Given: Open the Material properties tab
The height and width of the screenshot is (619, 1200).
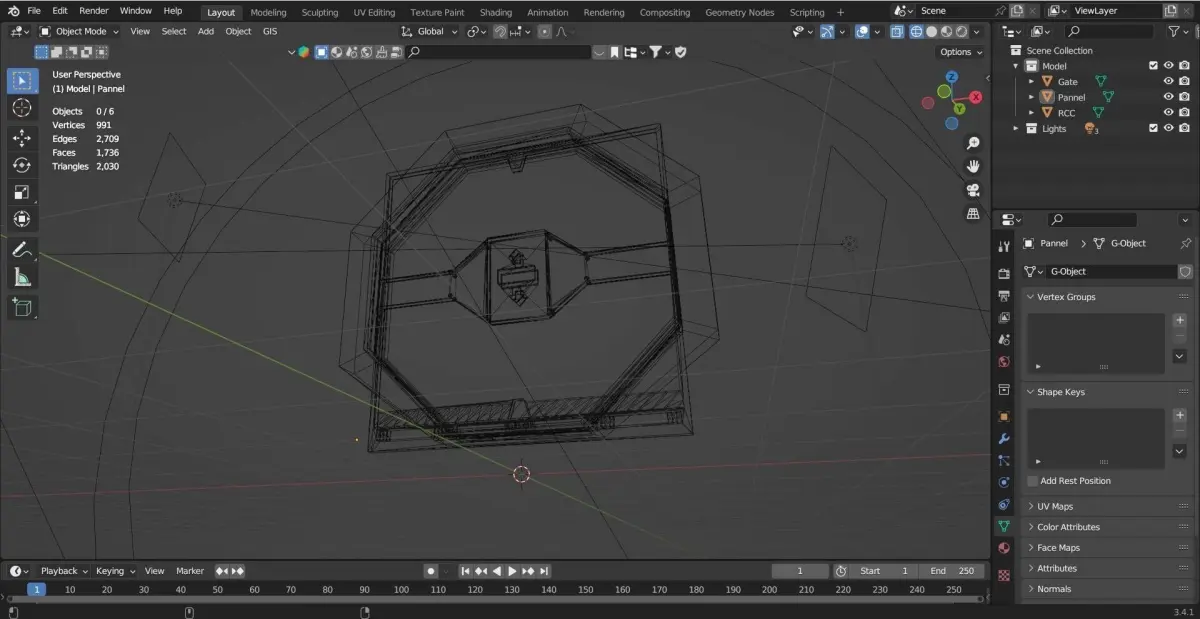Looking at the screenshot, I should pyautogui.click(x=1004, y=548).
